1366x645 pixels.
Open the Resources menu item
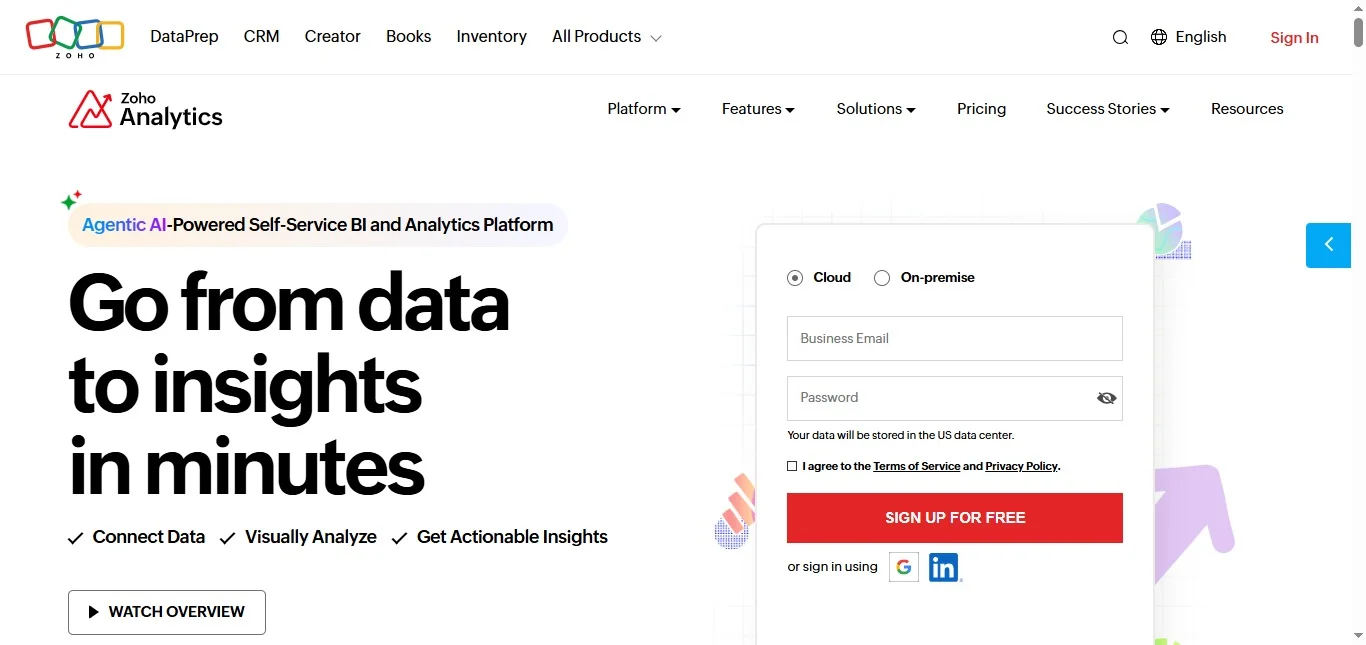(x=1247, y=109)
